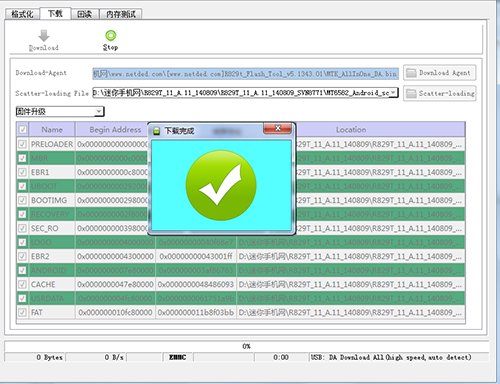Click the EMMC status bar entry

177,357
